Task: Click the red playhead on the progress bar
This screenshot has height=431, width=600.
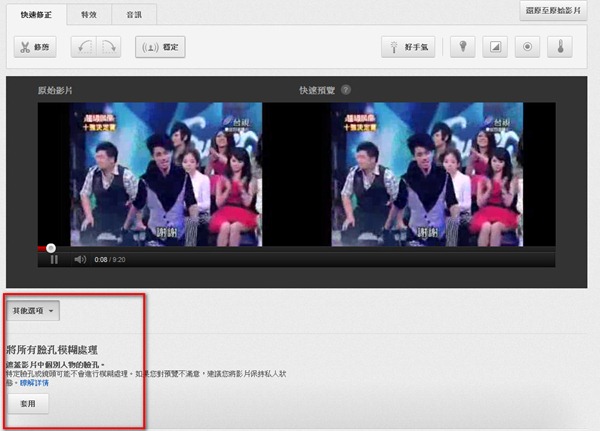Action: click(x=50, y=248)
